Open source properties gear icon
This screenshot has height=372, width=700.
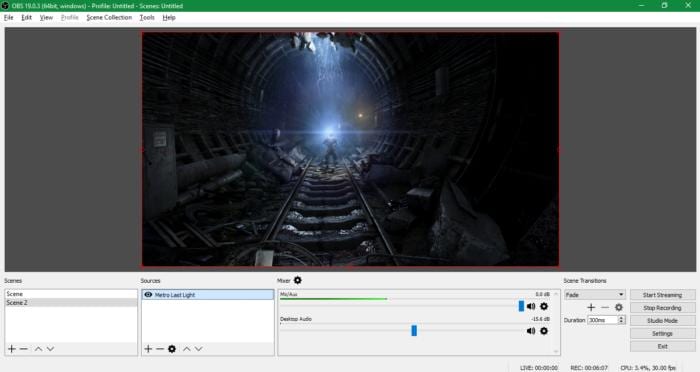pyautogui.click(x=172, y=349)
